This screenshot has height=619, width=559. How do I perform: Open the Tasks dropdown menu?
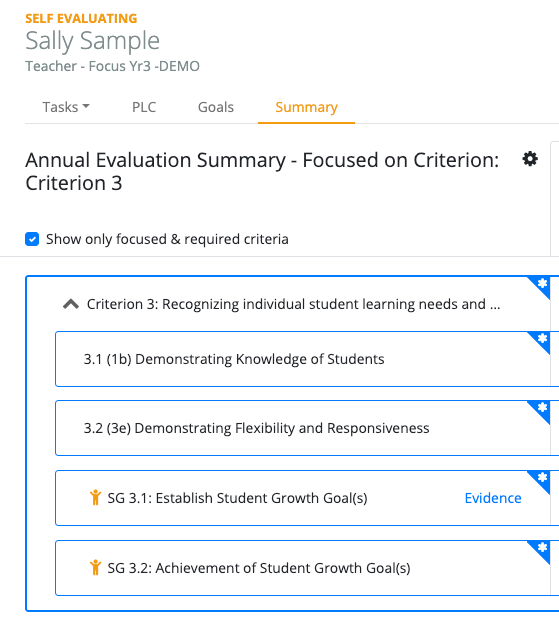[x=66, y=107]
